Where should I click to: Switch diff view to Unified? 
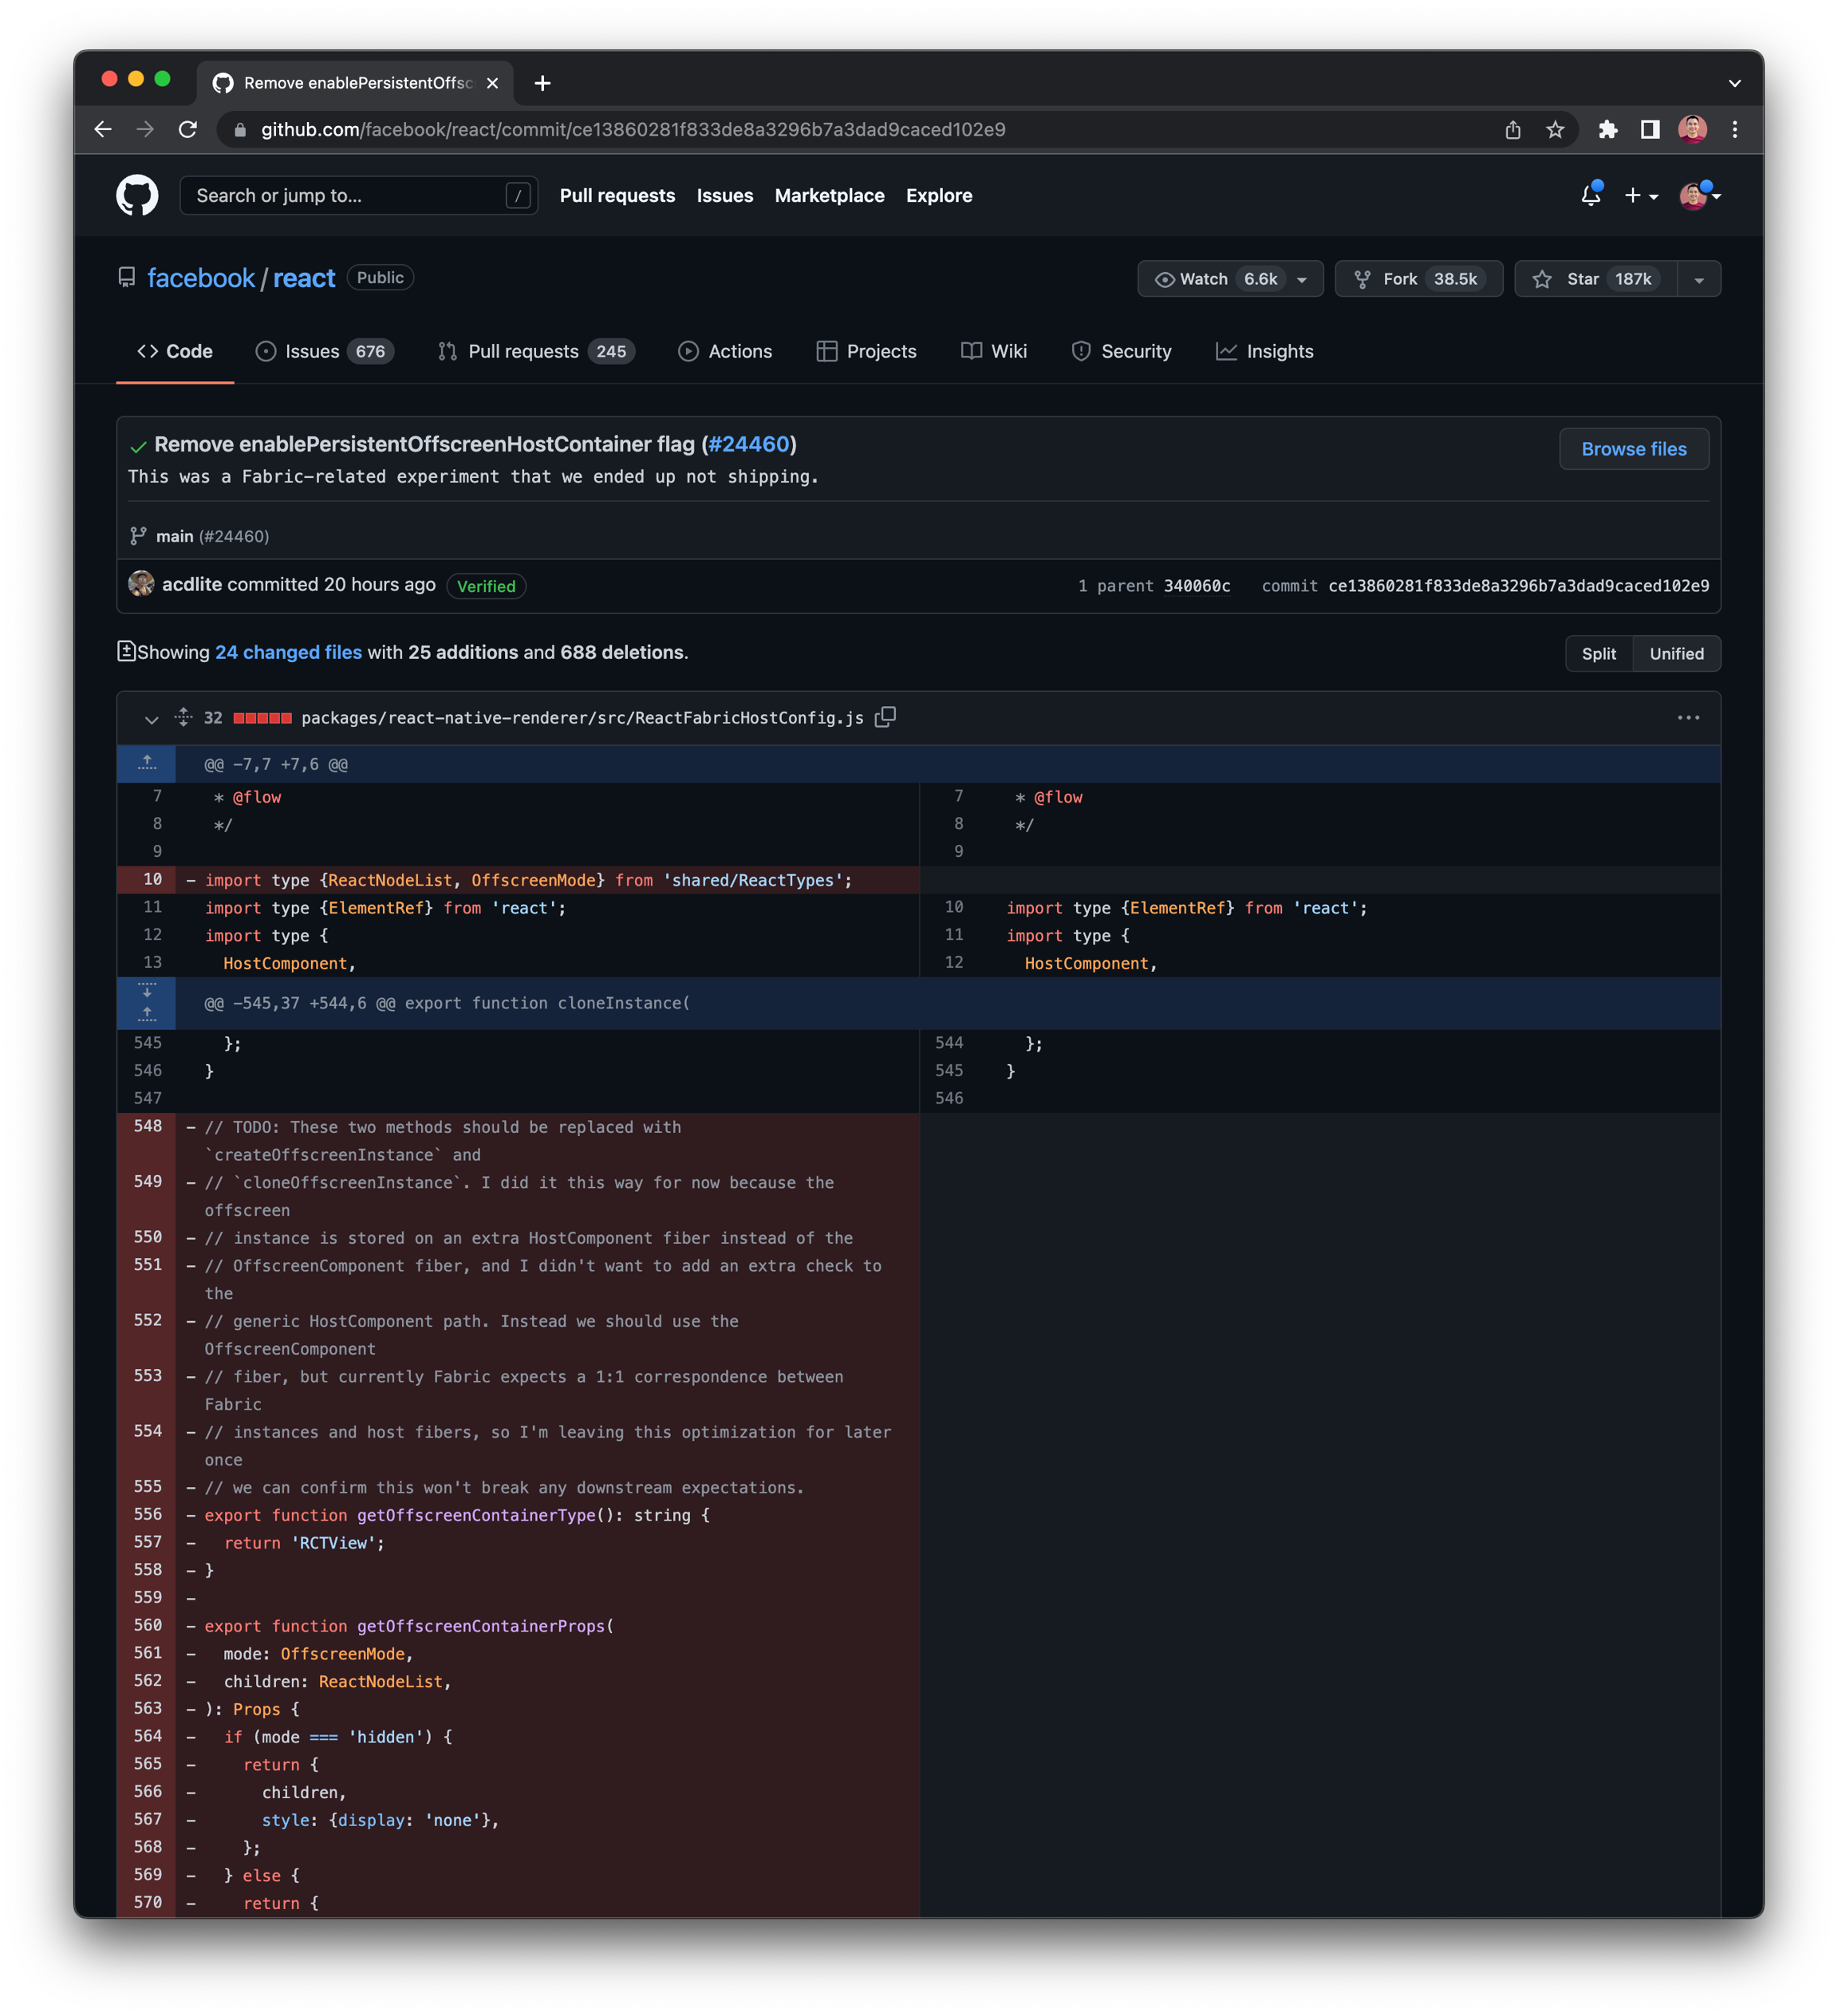pyautogui.click(x=1676, y=654)
